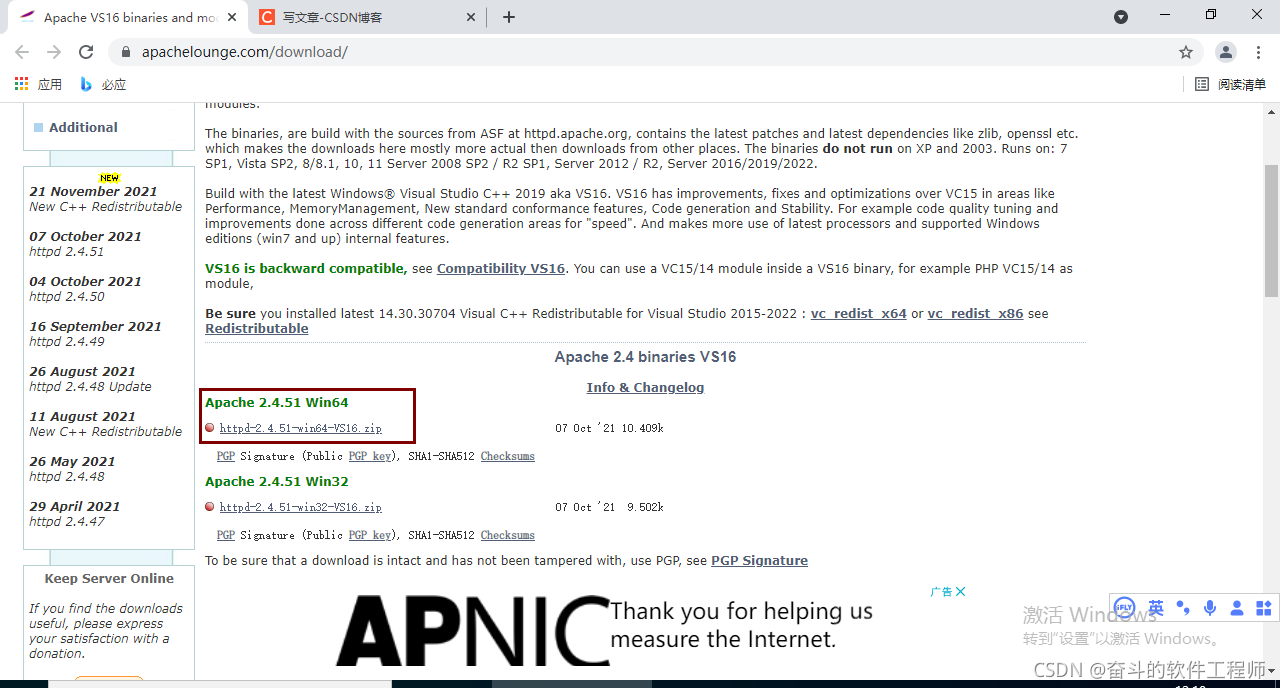Open 16 September 2021 httpd 2.4.49 entry
The width and height of the screenshot is (1280, 688).
click(x=95, y=334)
